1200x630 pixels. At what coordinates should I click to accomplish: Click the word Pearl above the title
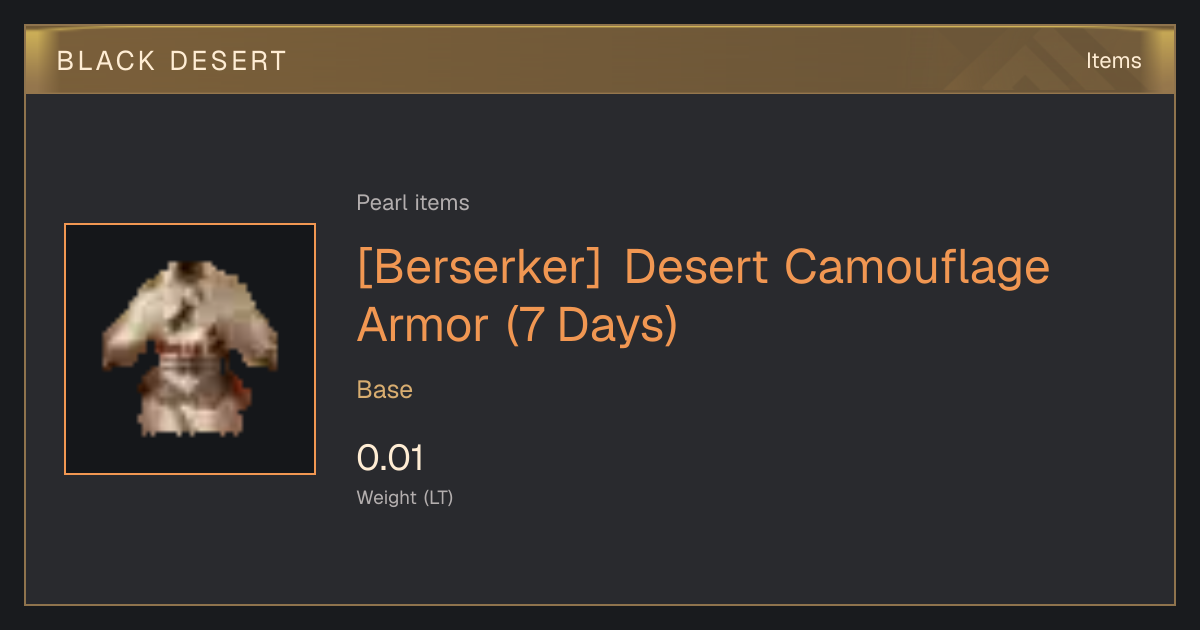click(381, 203)
